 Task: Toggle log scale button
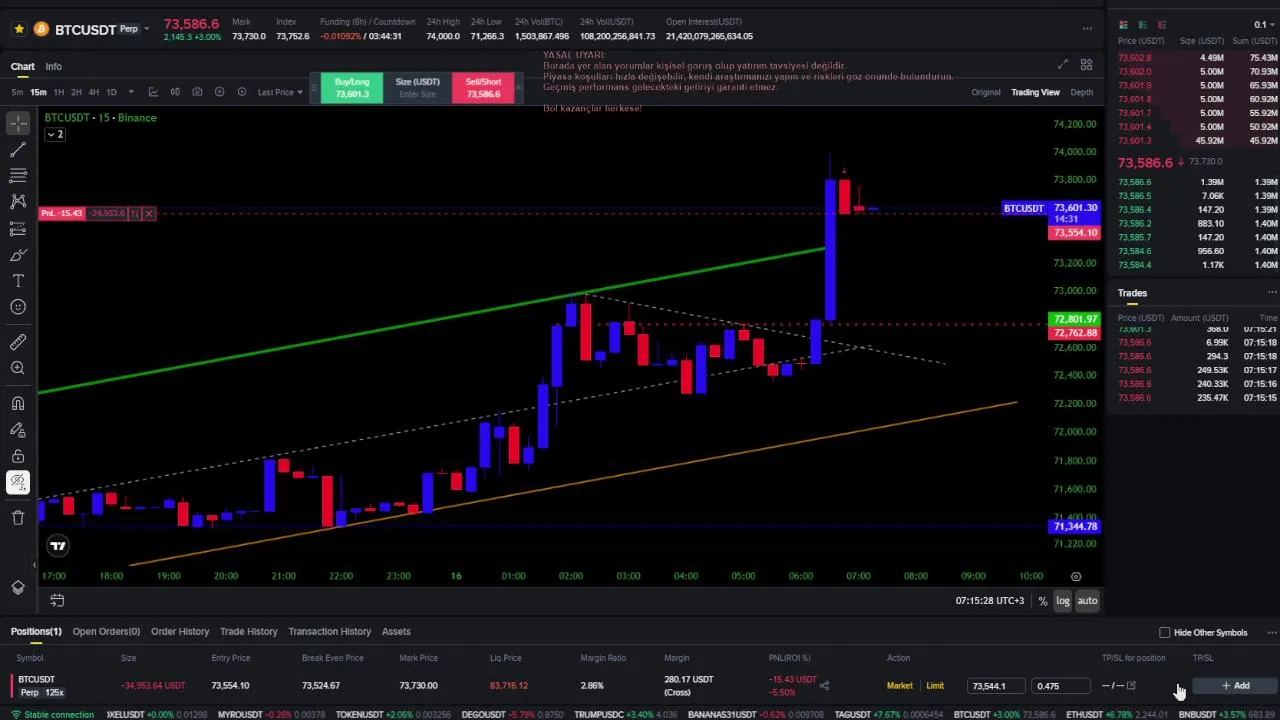(1062, 601)
